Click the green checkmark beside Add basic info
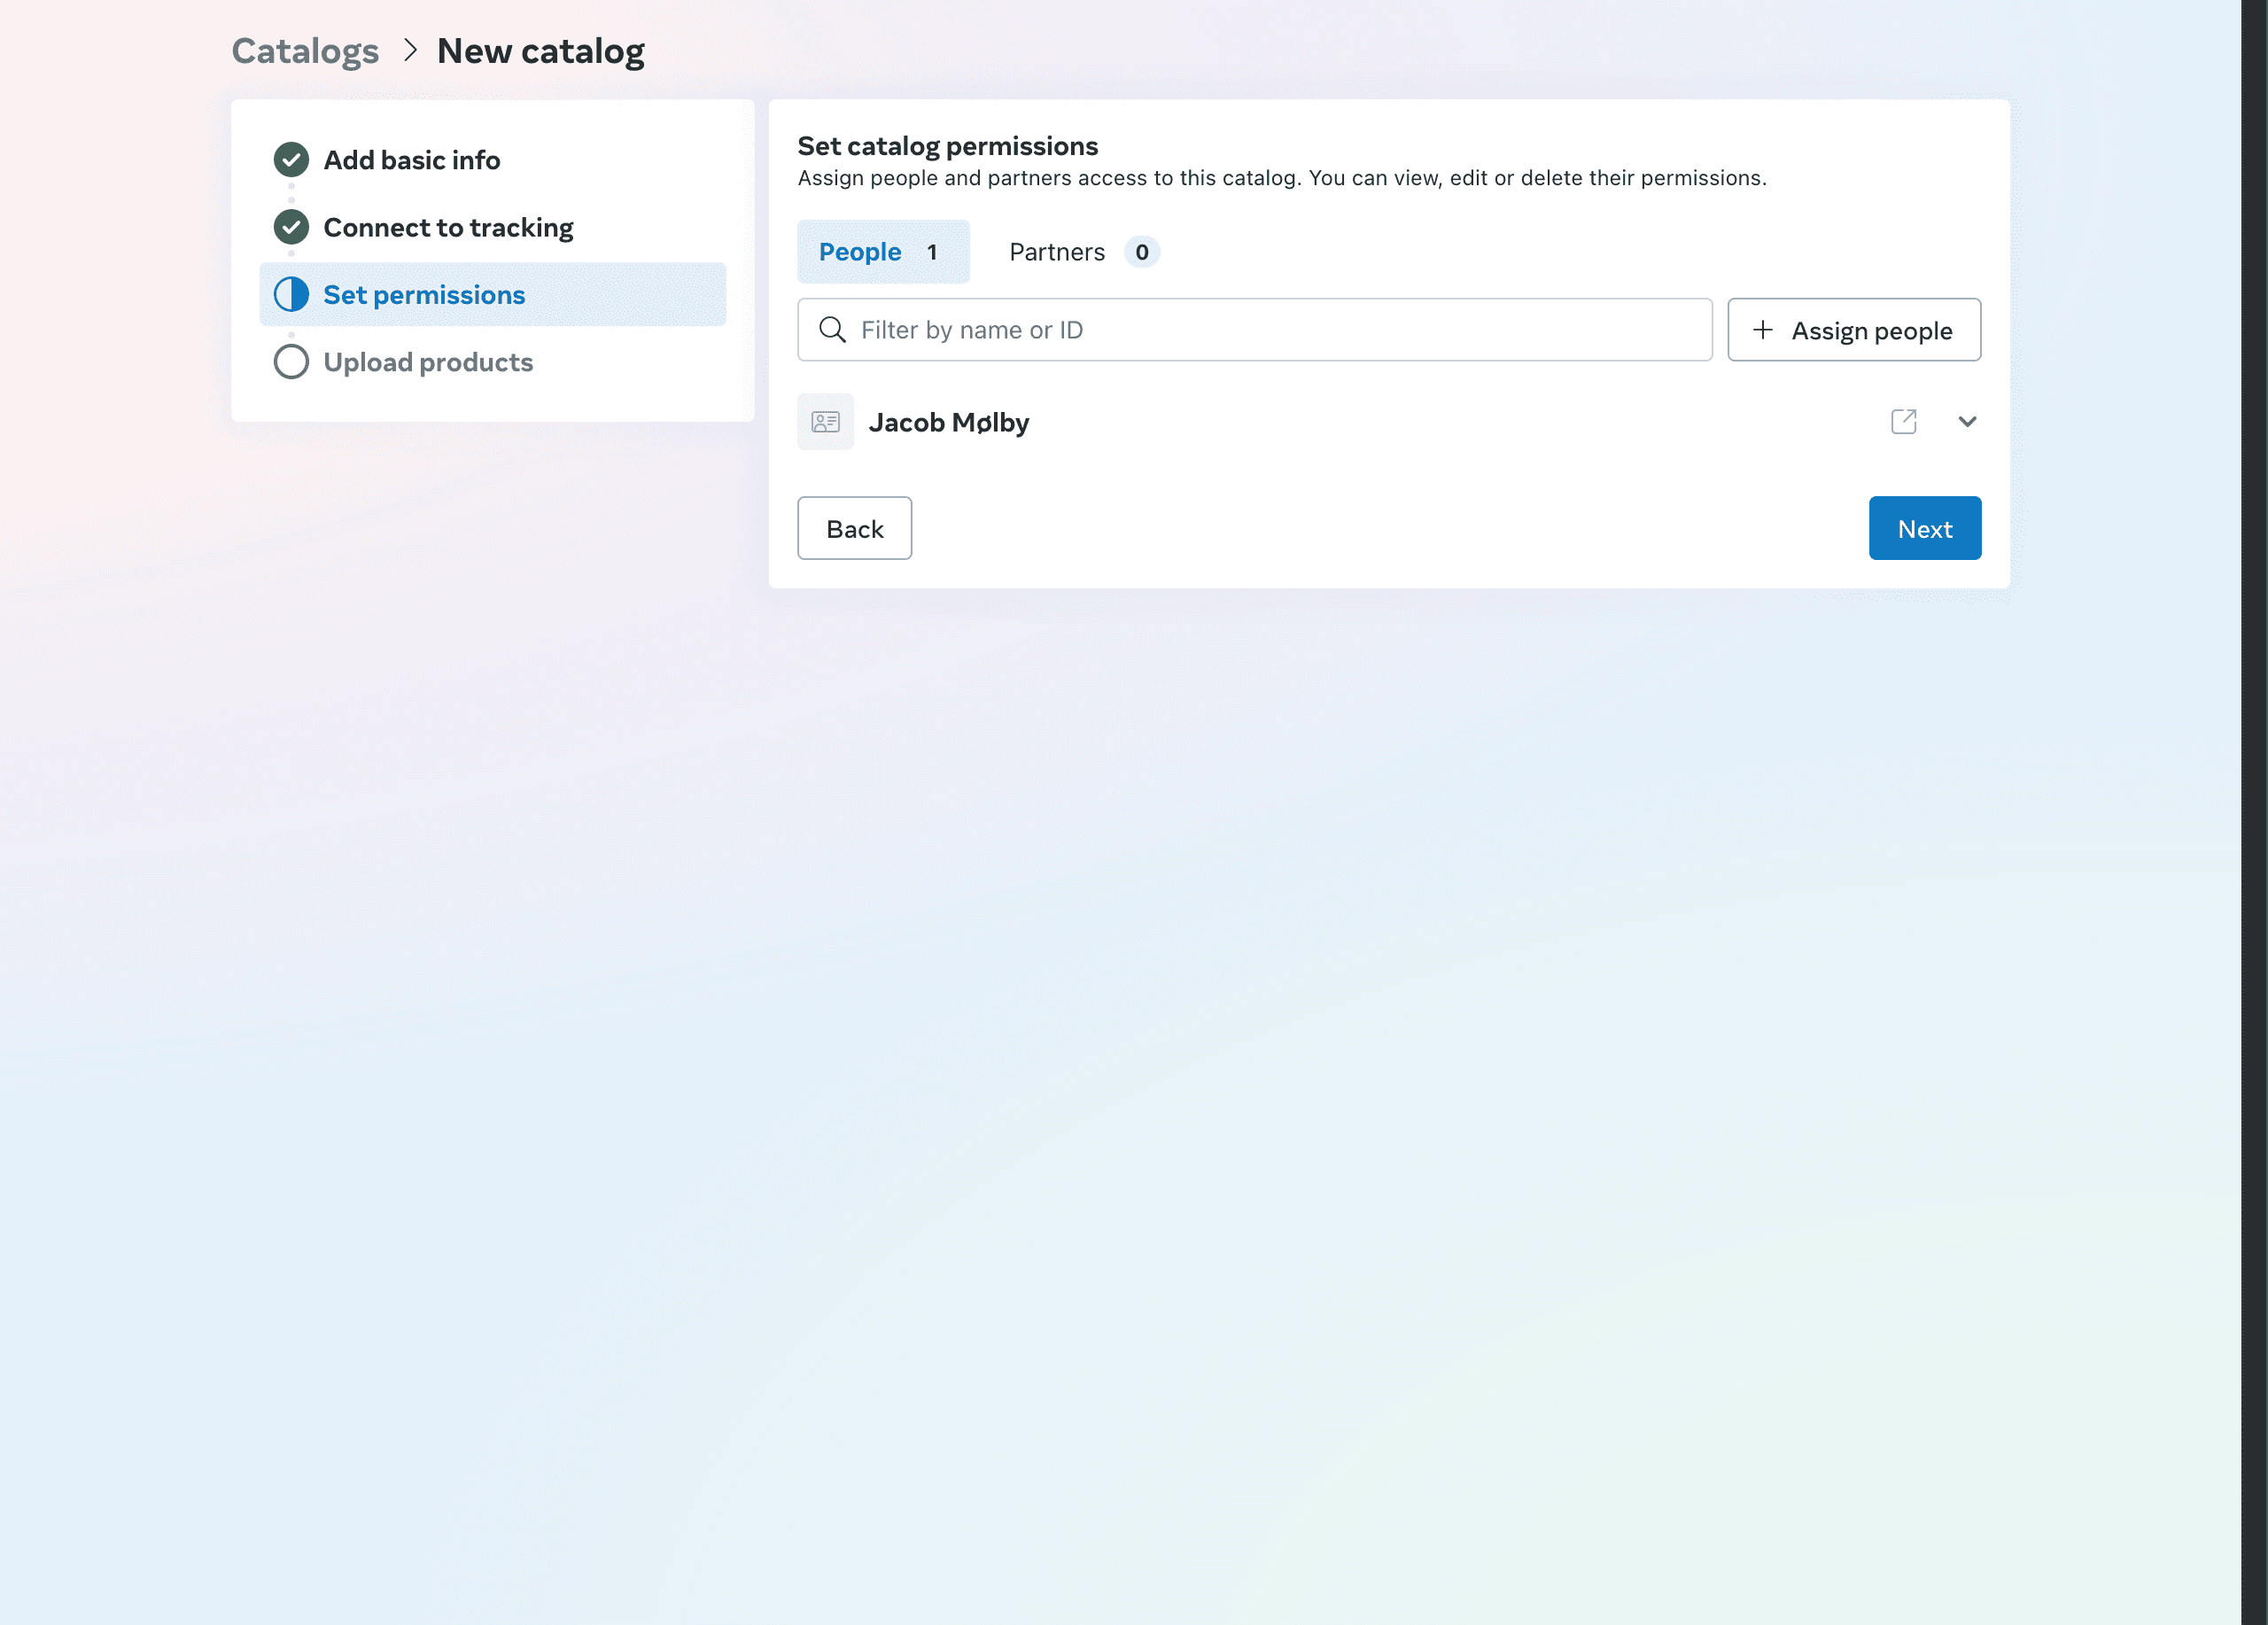The image size is (2268, 1625). point(291,160)
